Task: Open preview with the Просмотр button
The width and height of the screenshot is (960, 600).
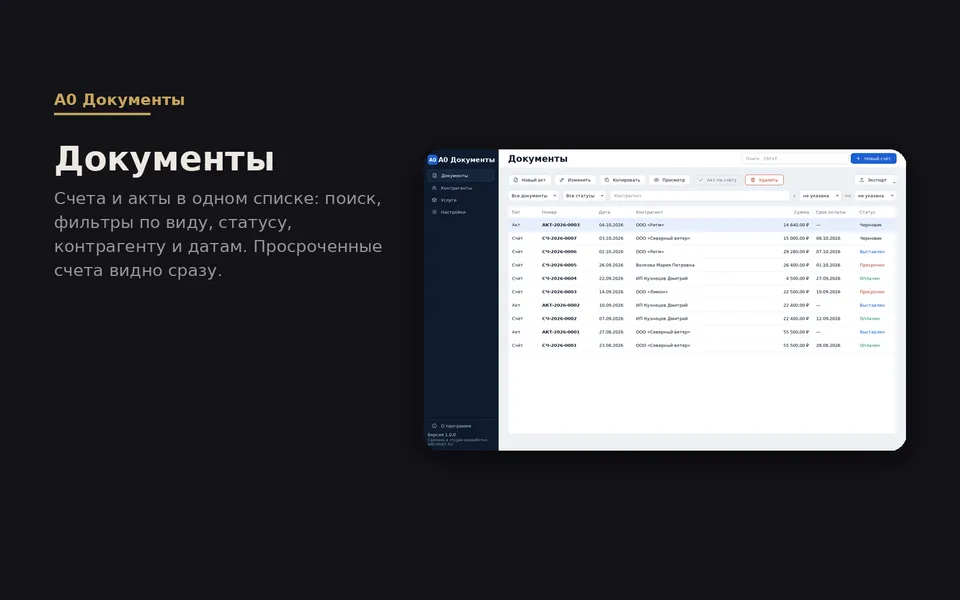Action: click(669, 180)
